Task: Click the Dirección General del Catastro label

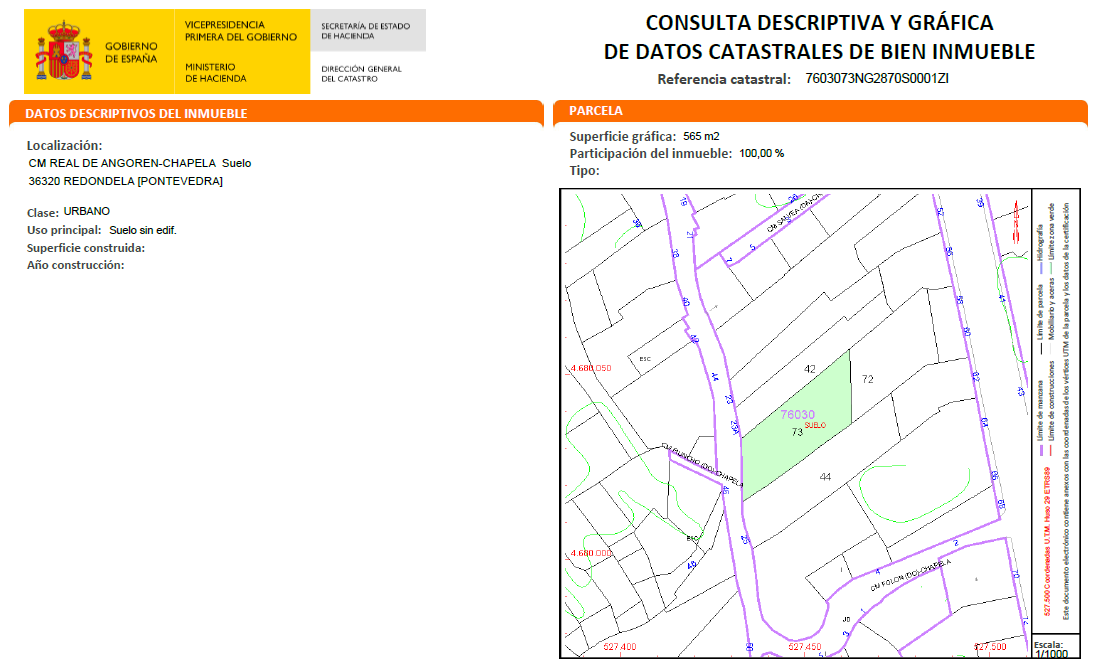Action: click(x=361, y=74)
